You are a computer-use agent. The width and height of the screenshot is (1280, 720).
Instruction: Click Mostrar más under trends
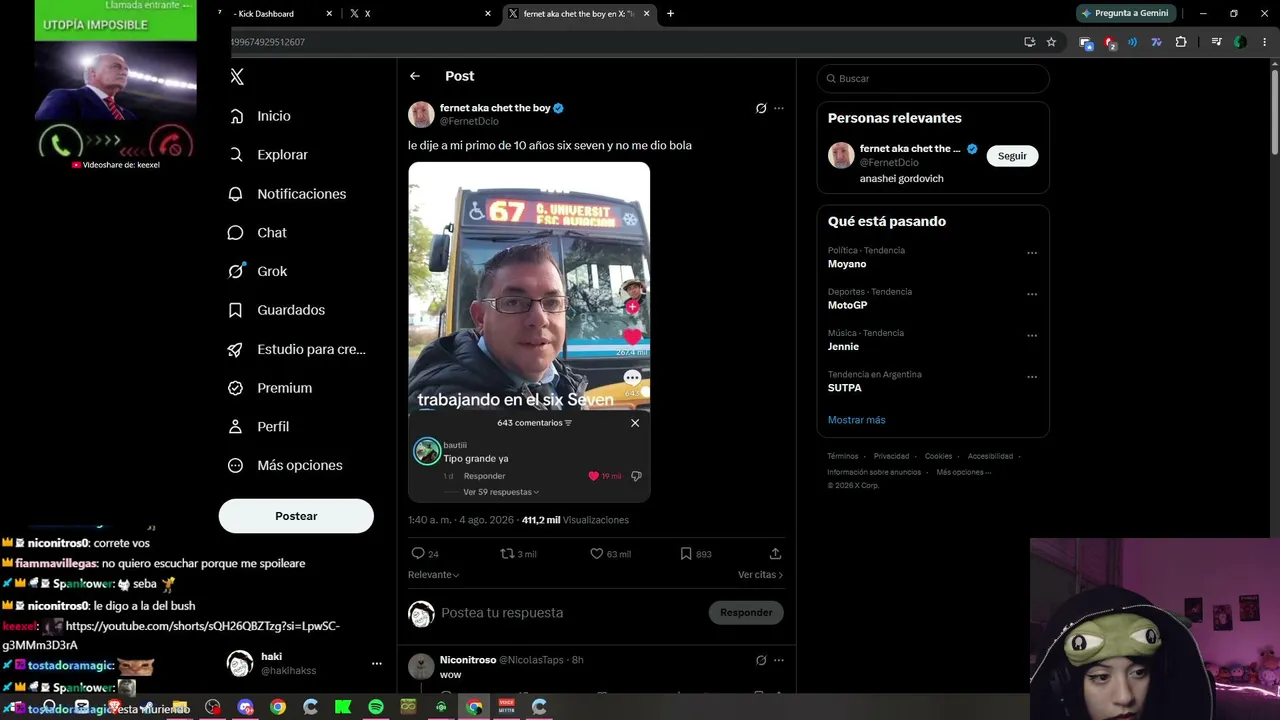click(x=857, y=420)
